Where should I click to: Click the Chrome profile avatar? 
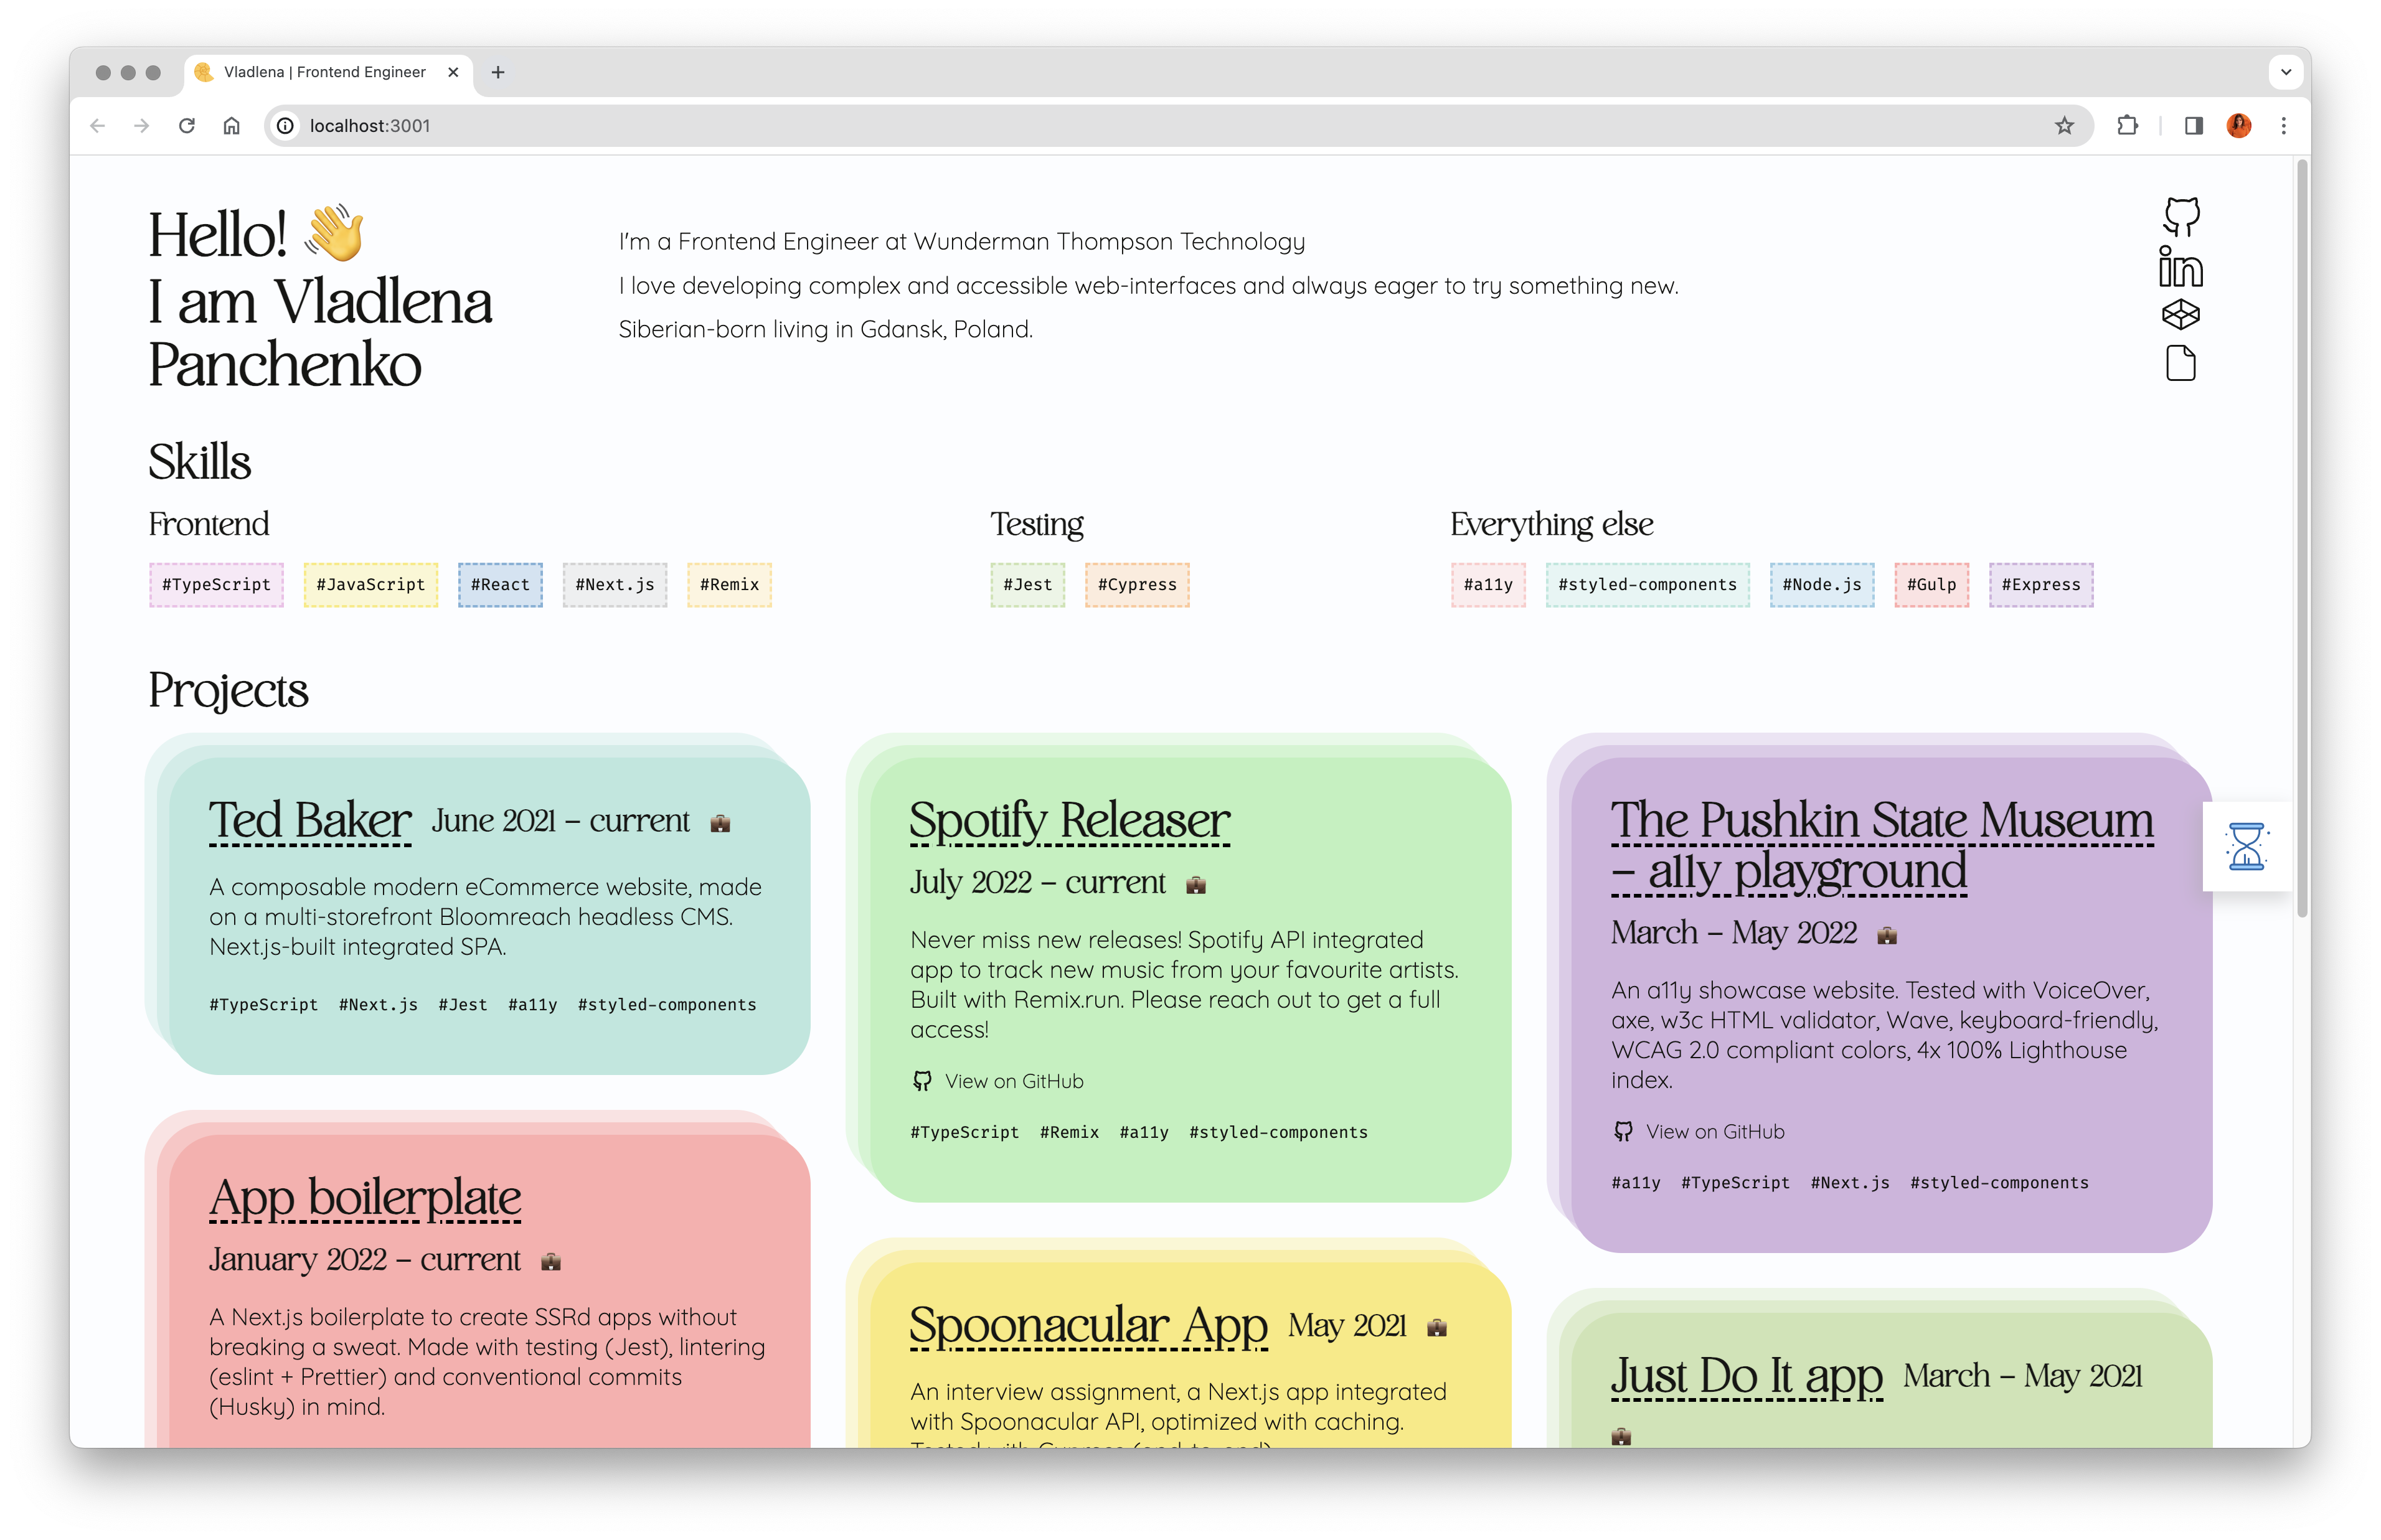tap(2239, 126)
